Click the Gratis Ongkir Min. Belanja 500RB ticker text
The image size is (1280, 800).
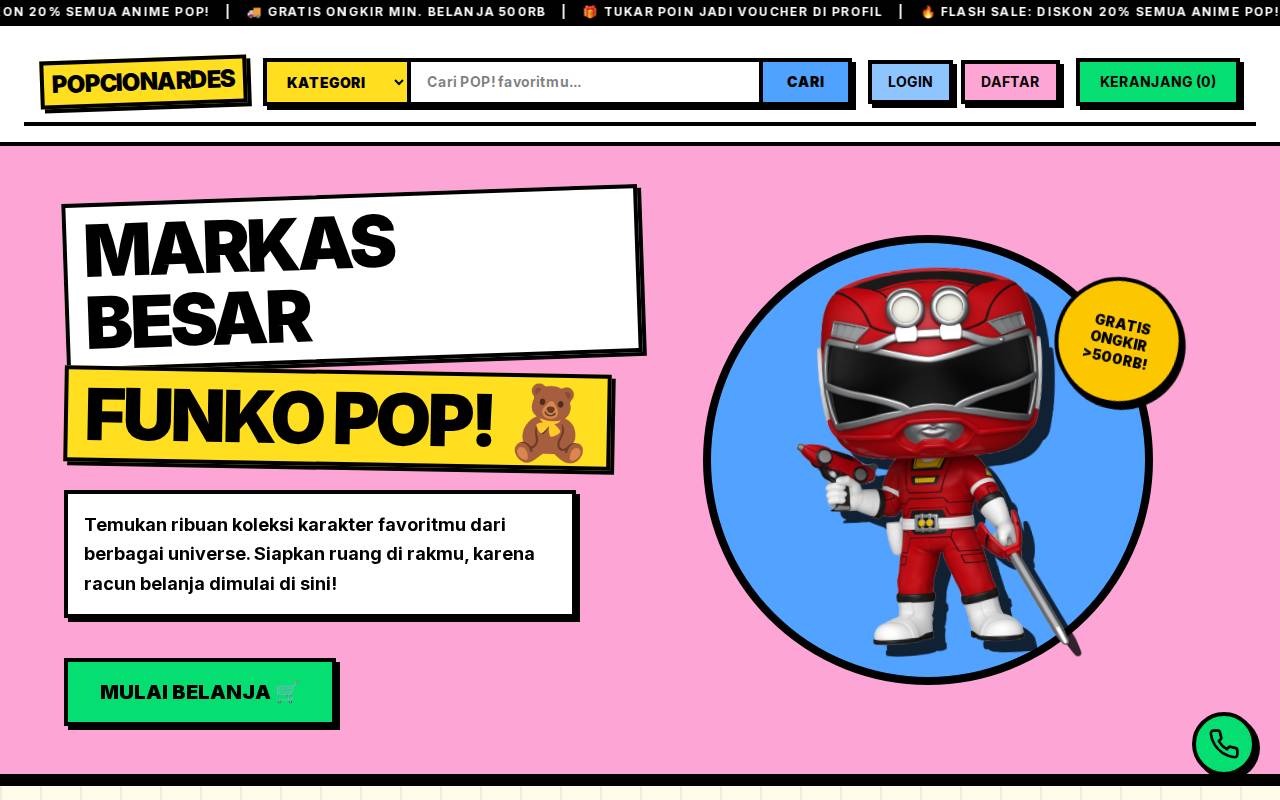(396, 12)
